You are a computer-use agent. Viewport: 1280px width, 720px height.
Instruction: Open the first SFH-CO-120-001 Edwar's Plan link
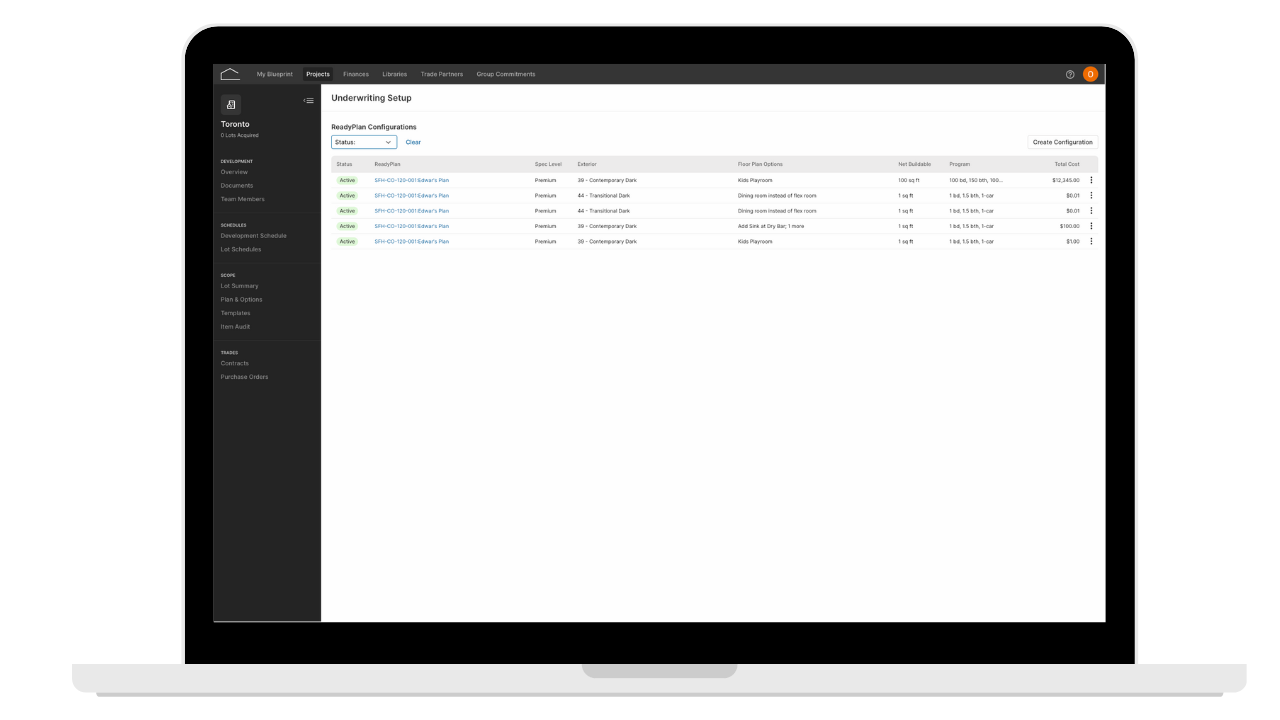[x=412, y=180]
